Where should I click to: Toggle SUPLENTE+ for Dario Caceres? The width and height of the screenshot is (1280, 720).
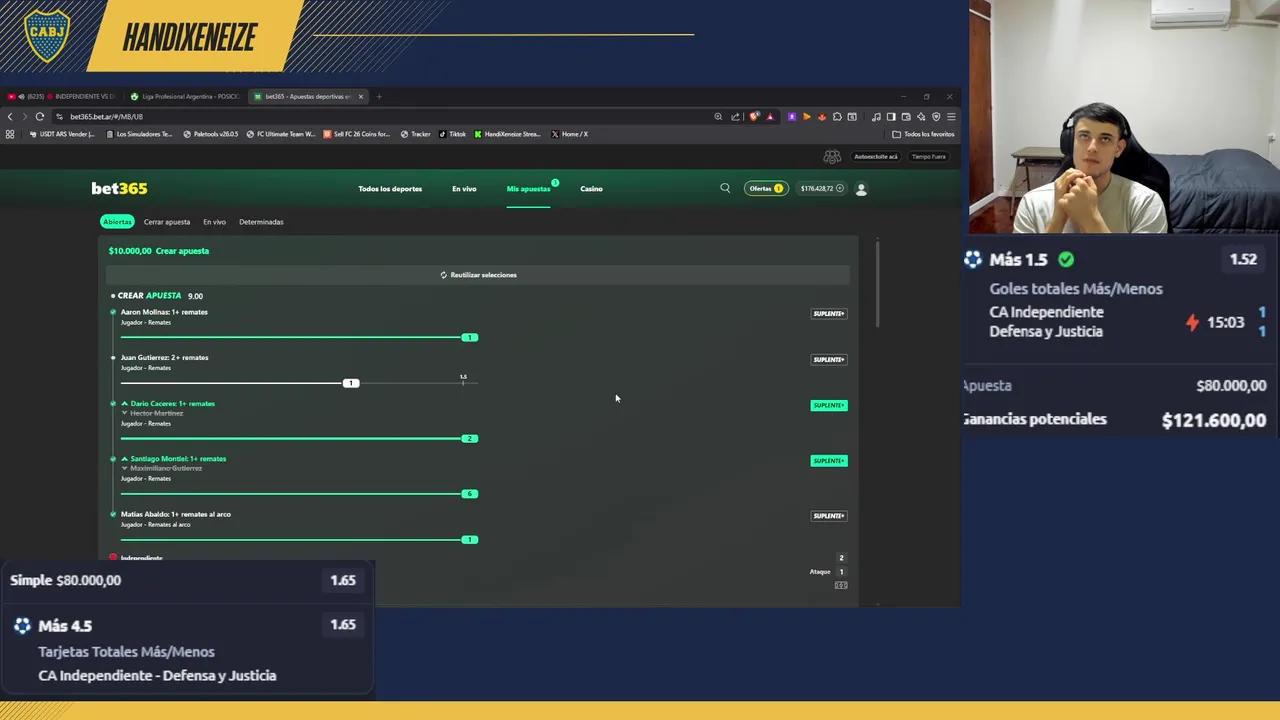point(829,405)
